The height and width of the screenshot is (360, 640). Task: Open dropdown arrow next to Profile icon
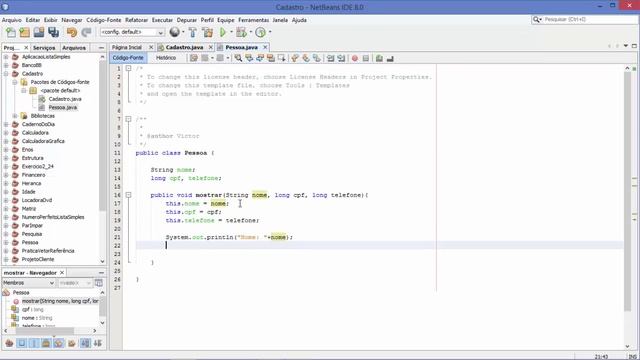[270, 32]
